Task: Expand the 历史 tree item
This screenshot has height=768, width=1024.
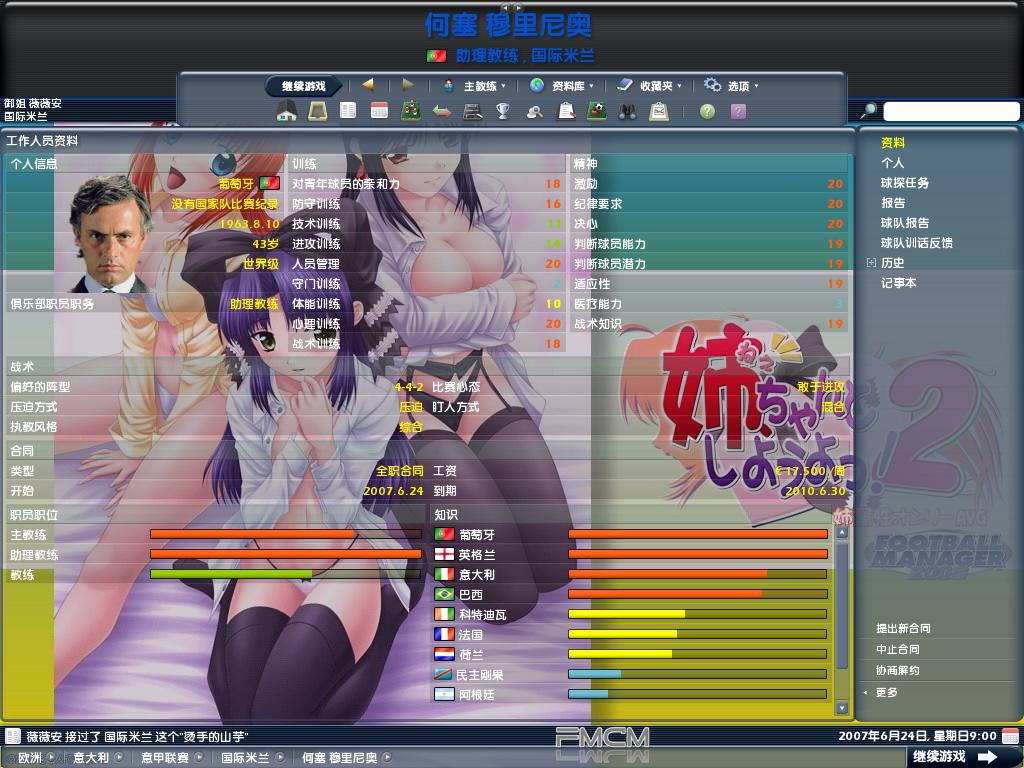Action: coord(871,263)
